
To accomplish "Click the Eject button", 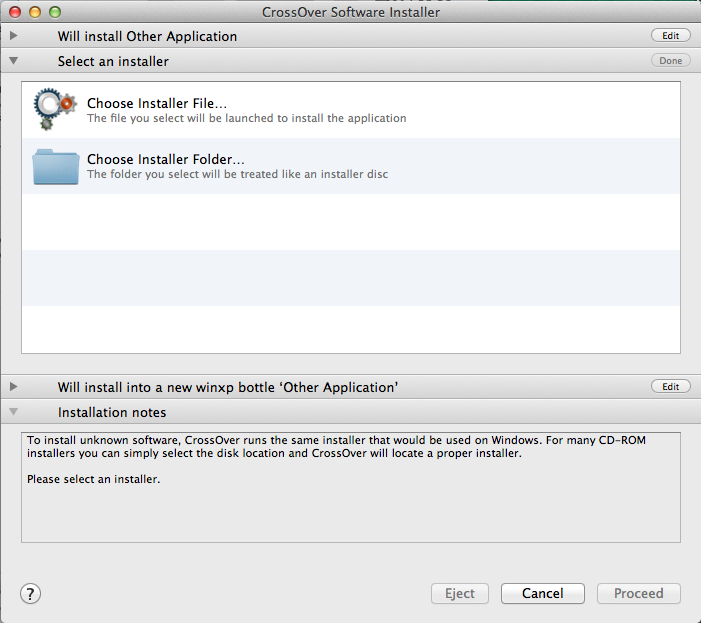I will coord(460,594).
